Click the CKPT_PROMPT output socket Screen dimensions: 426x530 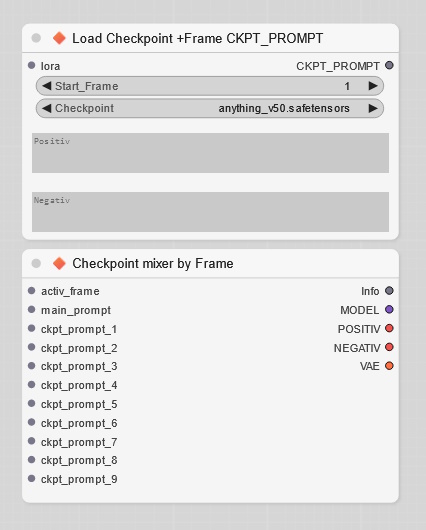tap(389, 65)
